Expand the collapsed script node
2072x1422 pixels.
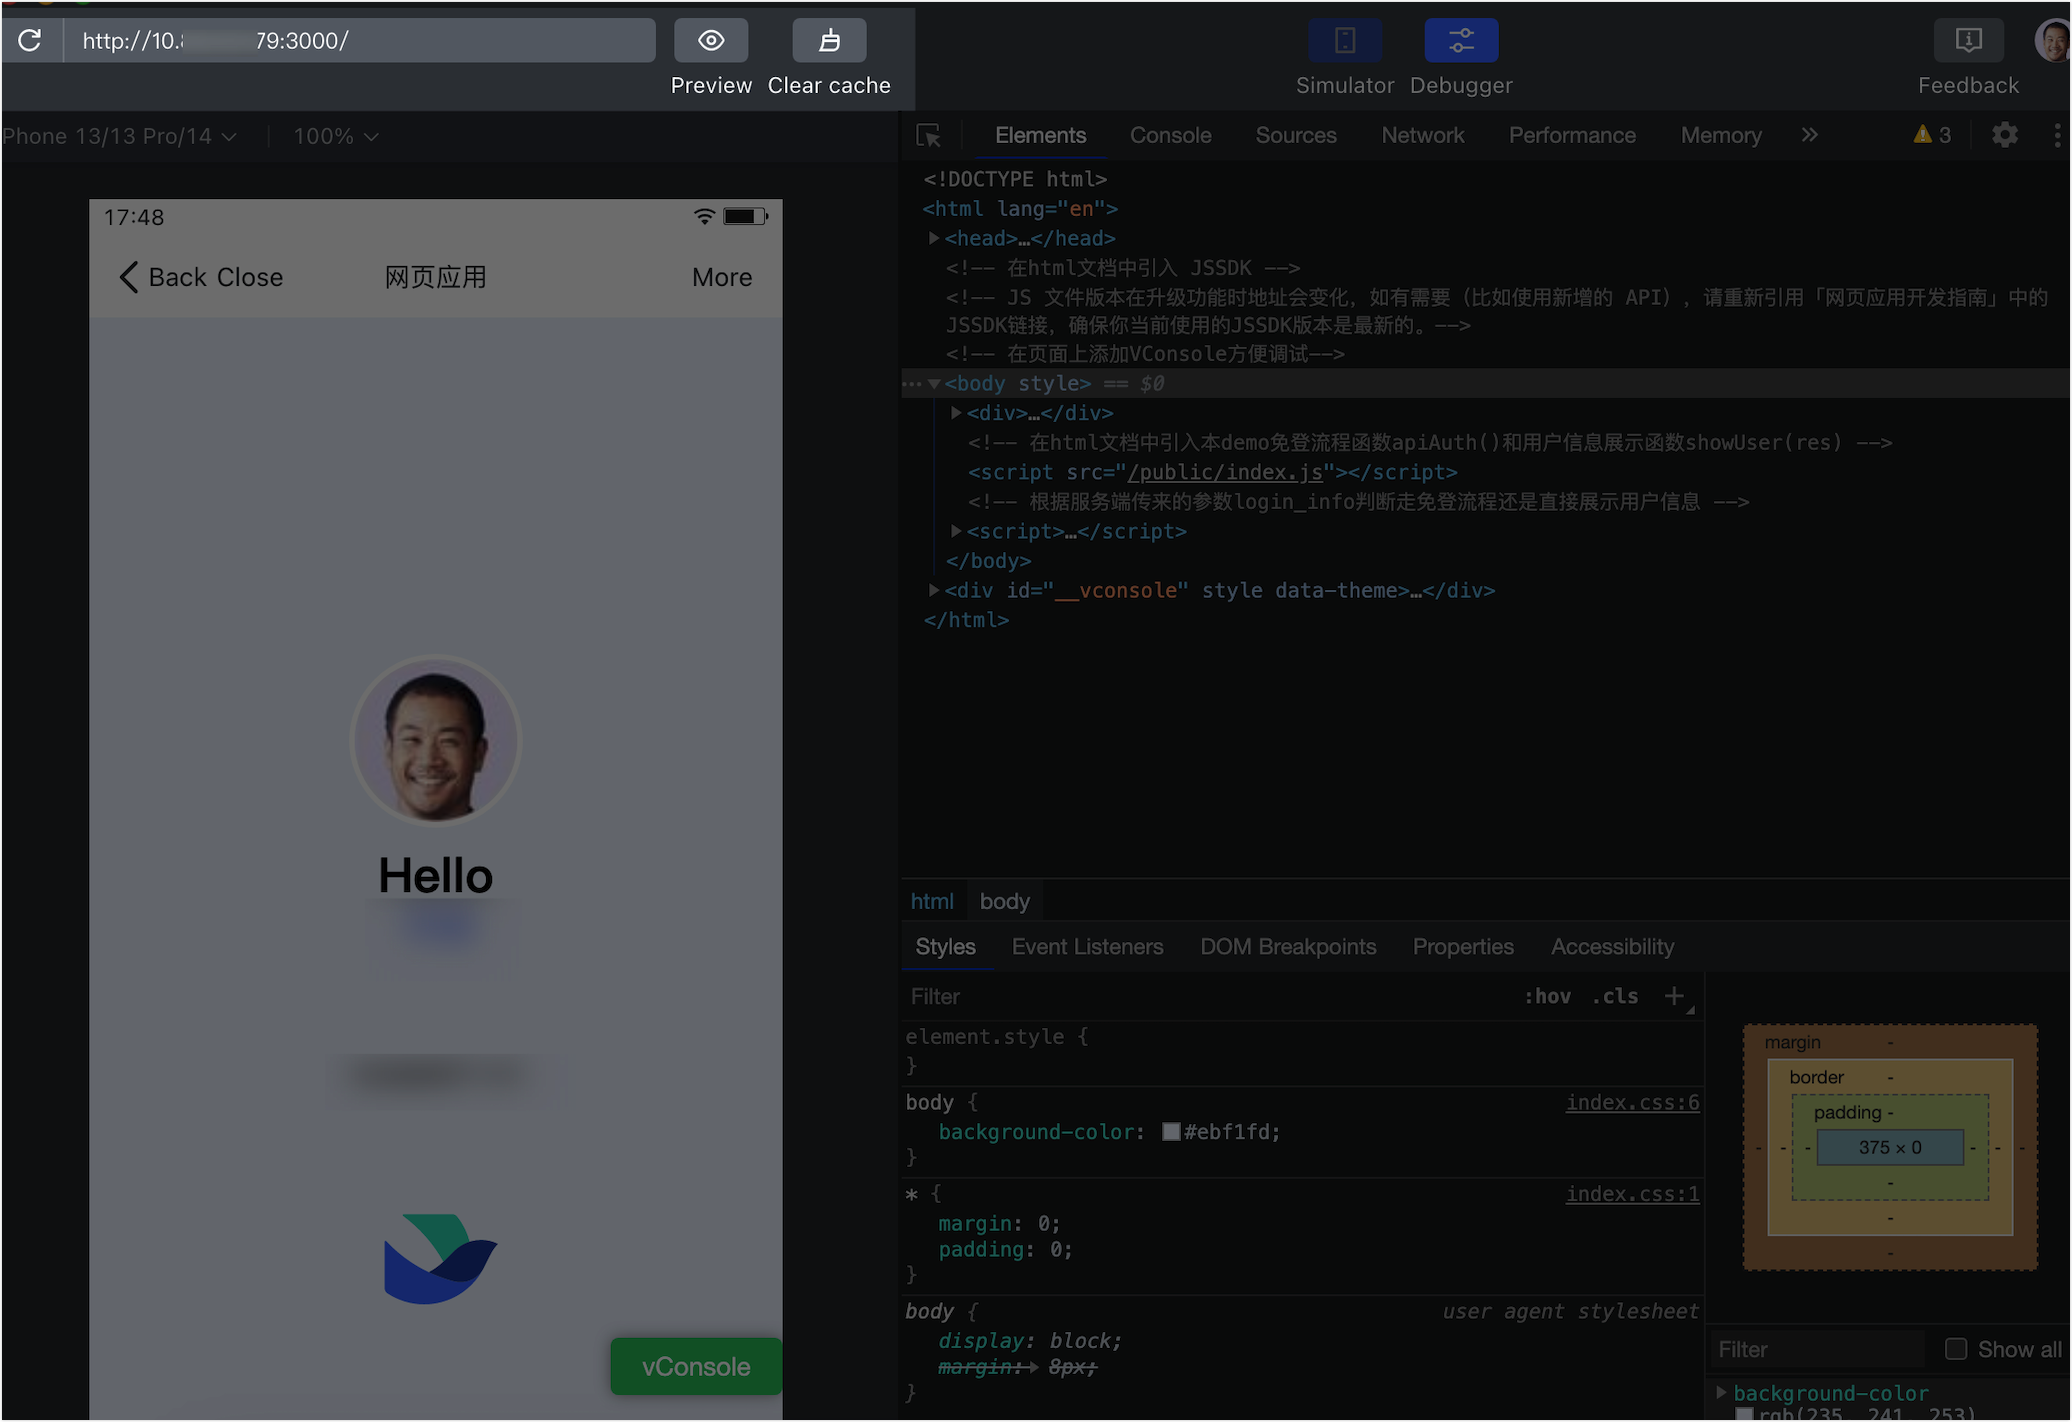[x=956, y=531]
